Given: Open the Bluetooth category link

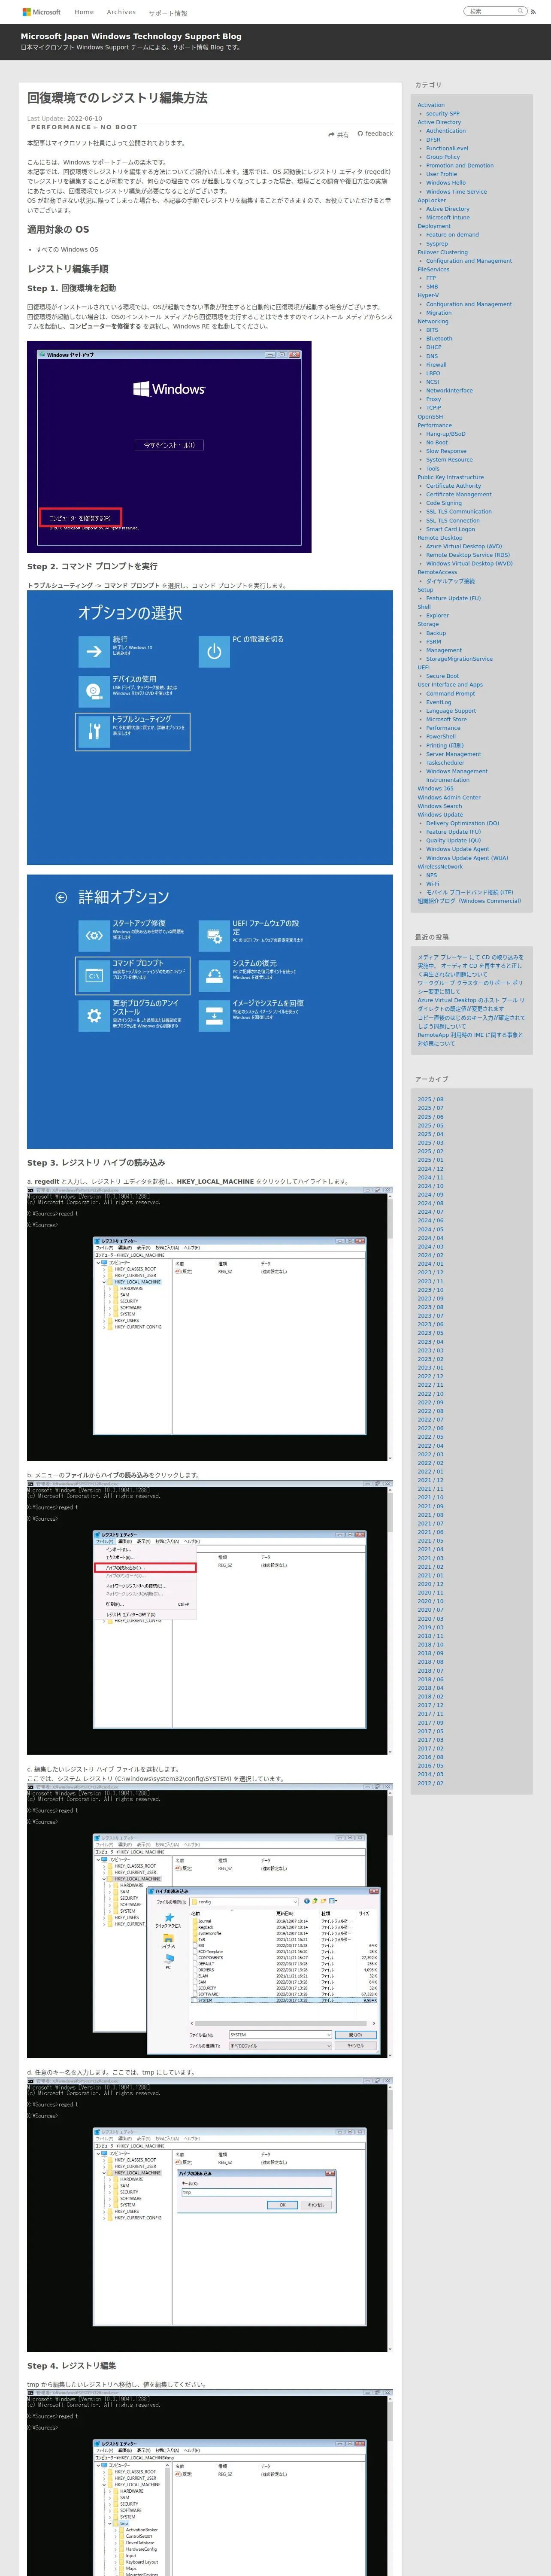Looking at the screenshot, I should coord(439,339).
